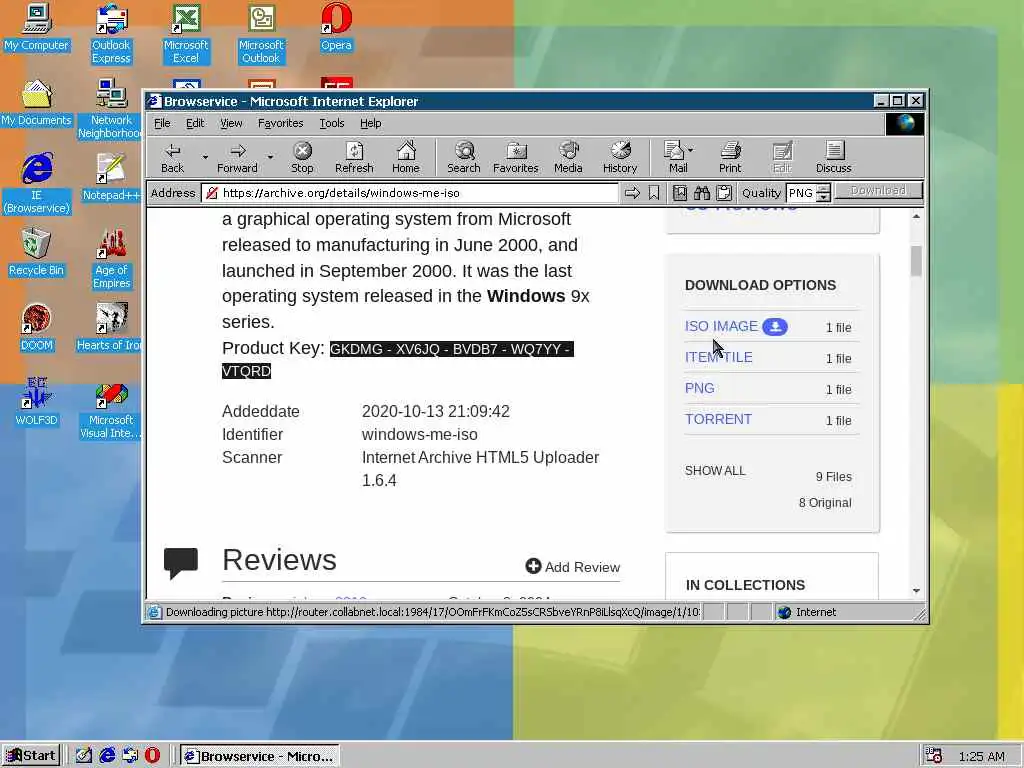1024x768 pixels.
Task: Click the vertical scrollbar thumb
Action: 916,261
